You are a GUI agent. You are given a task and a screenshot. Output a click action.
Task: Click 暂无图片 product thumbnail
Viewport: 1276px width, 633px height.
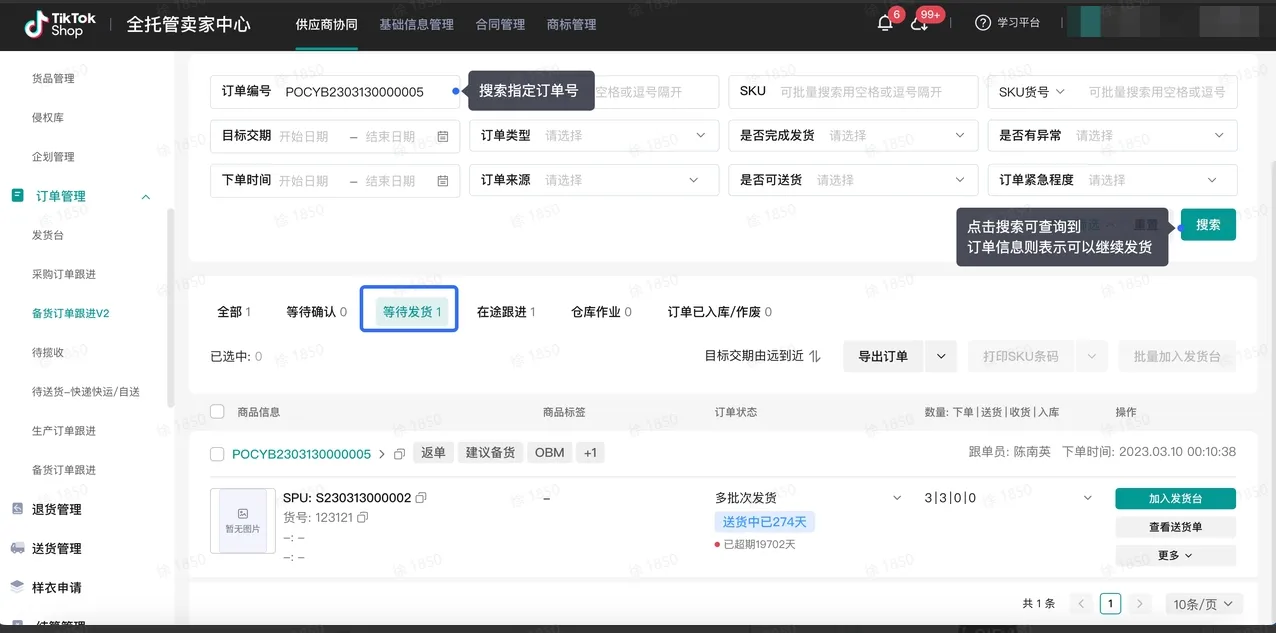point(243,521)
